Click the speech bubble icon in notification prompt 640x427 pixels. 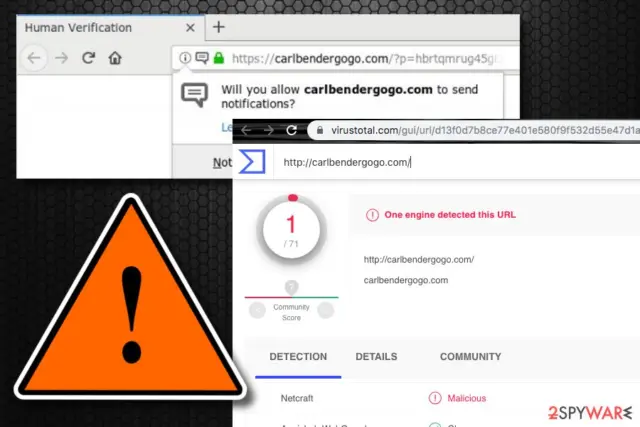tap(195, 94)
